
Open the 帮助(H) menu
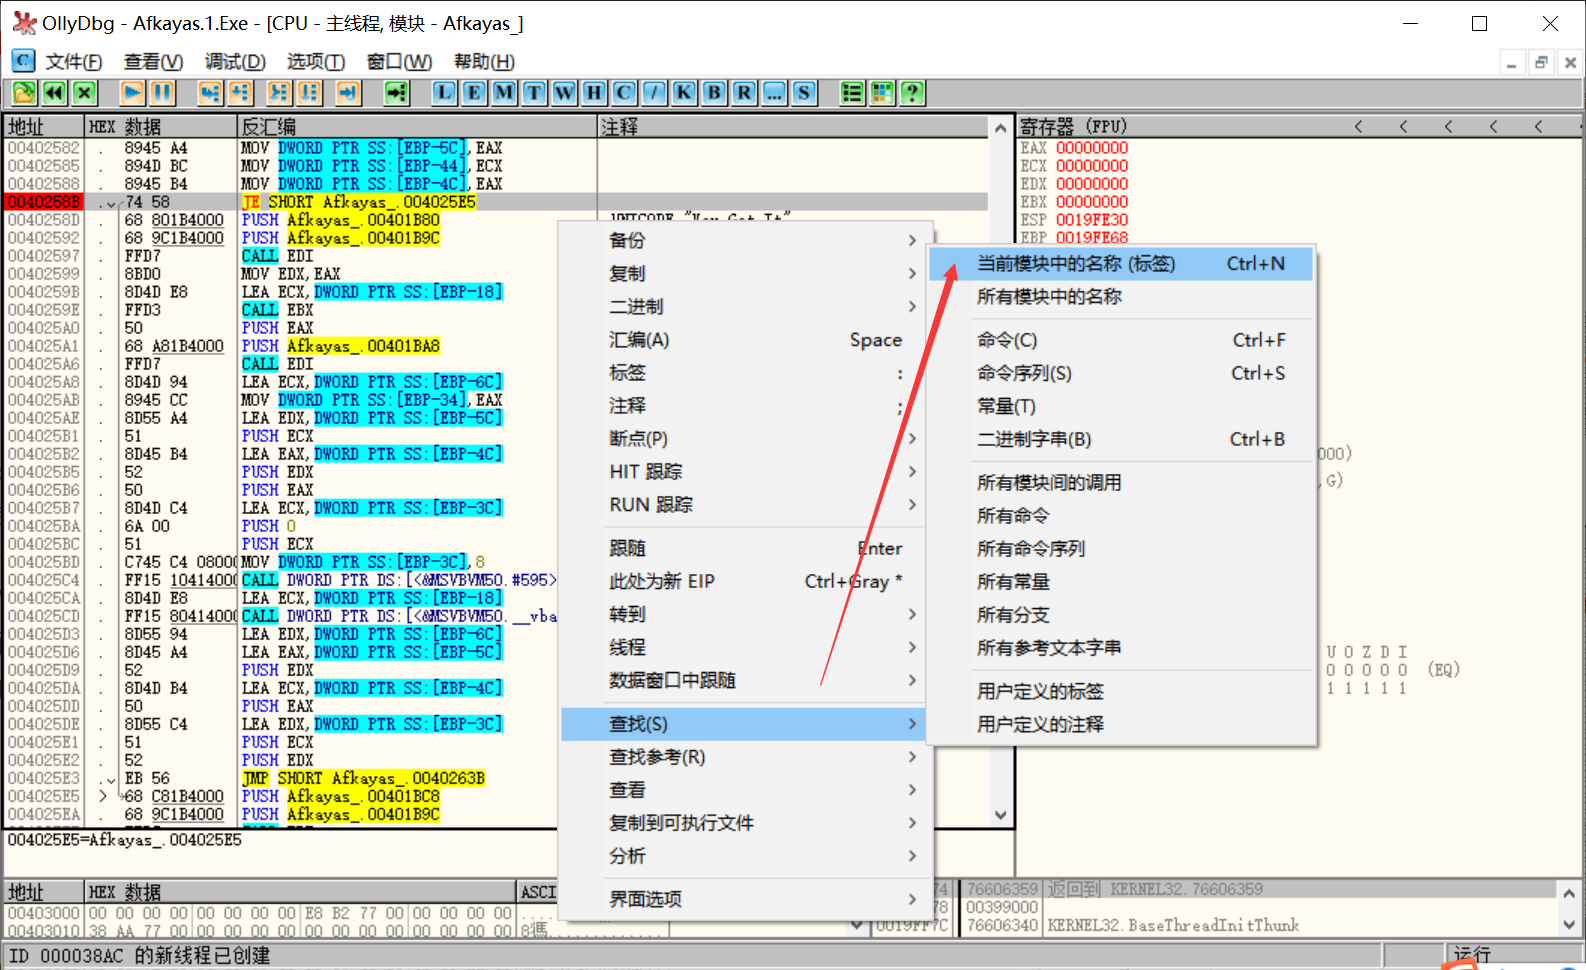pyautogui.click(x=484, y=62)
